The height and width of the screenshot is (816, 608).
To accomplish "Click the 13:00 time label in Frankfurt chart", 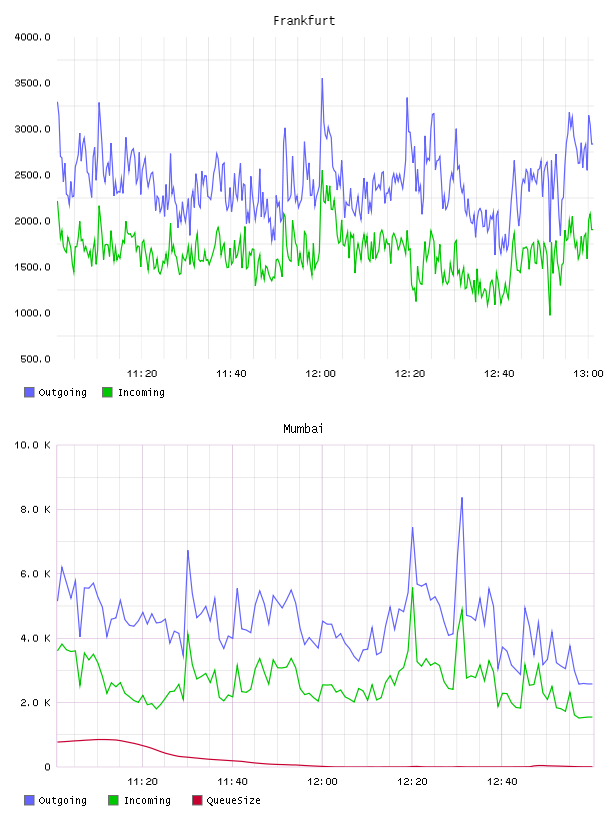I will tap(588, 374).
